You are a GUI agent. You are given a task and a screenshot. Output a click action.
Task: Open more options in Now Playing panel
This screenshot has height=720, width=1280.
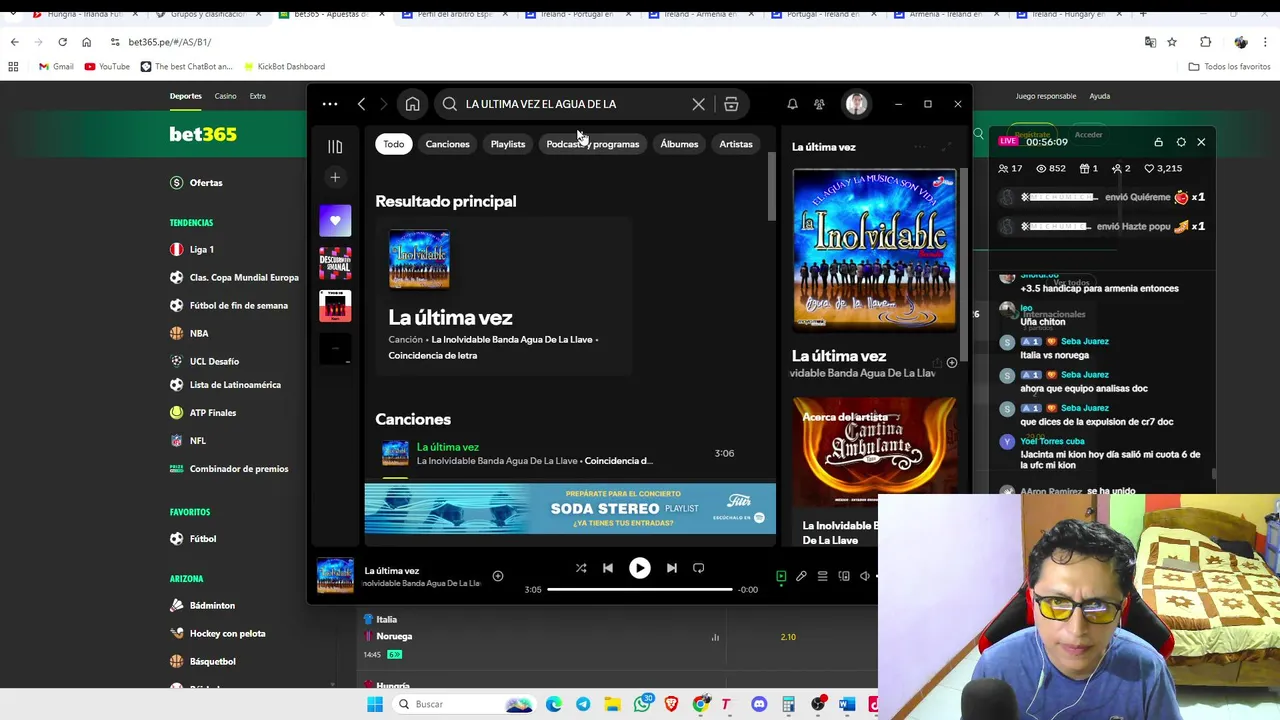[920, 147]
